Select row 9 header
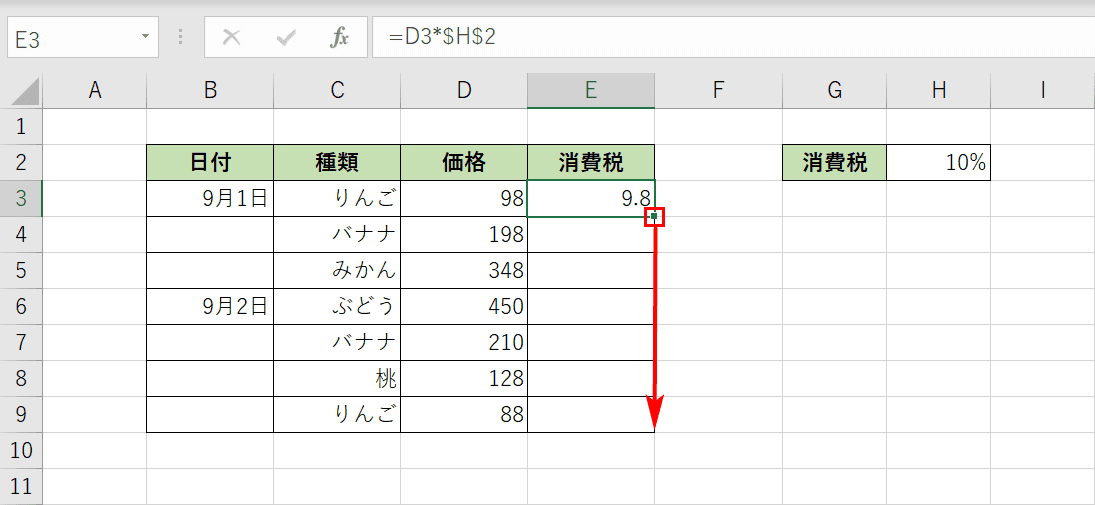This screenshot has height=505, width=1095. [x=21, y=415]
